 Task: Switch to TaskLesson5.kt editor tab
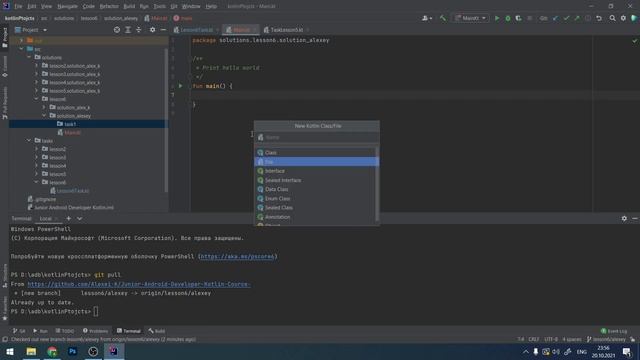tap(286, 30)
